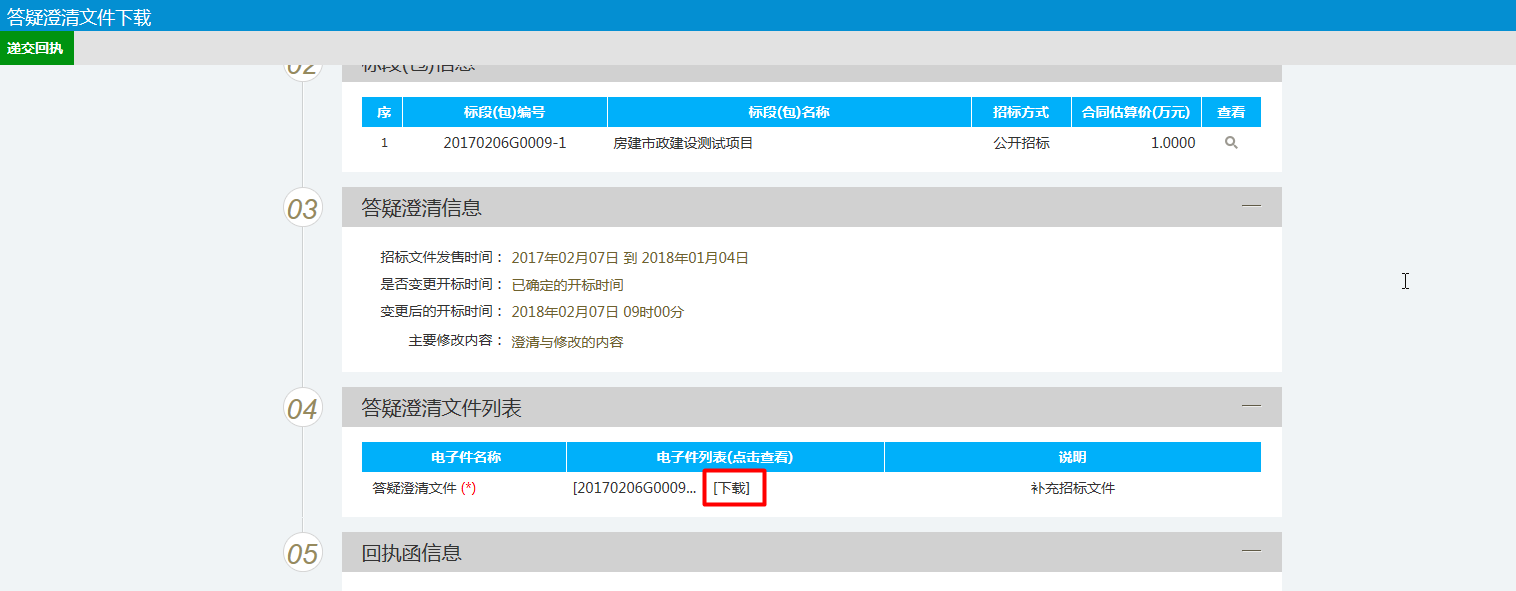
Task: Click the 电子件列表(点击查看) column header
Action: 725,457
